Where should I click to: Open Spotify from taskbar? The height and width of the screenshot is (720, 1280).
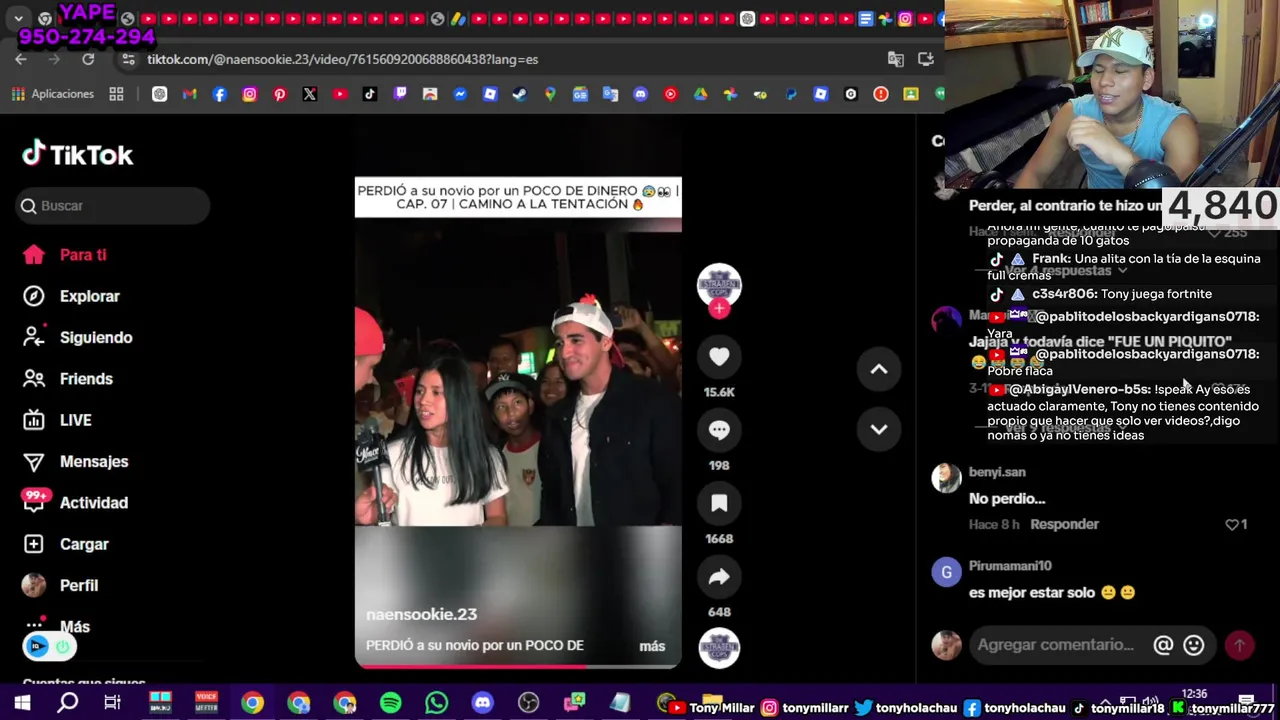click(391, 703)
